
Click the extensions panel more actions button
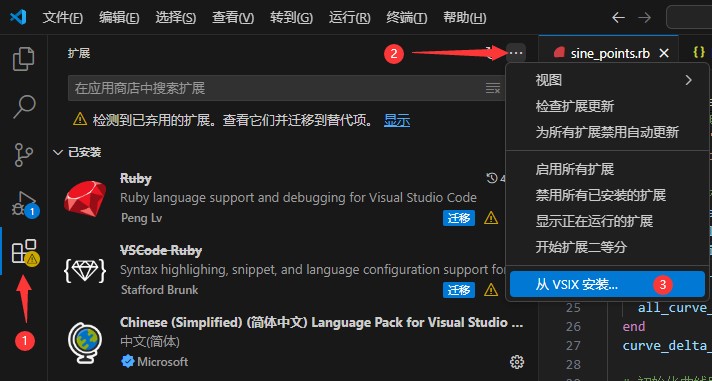516,54
